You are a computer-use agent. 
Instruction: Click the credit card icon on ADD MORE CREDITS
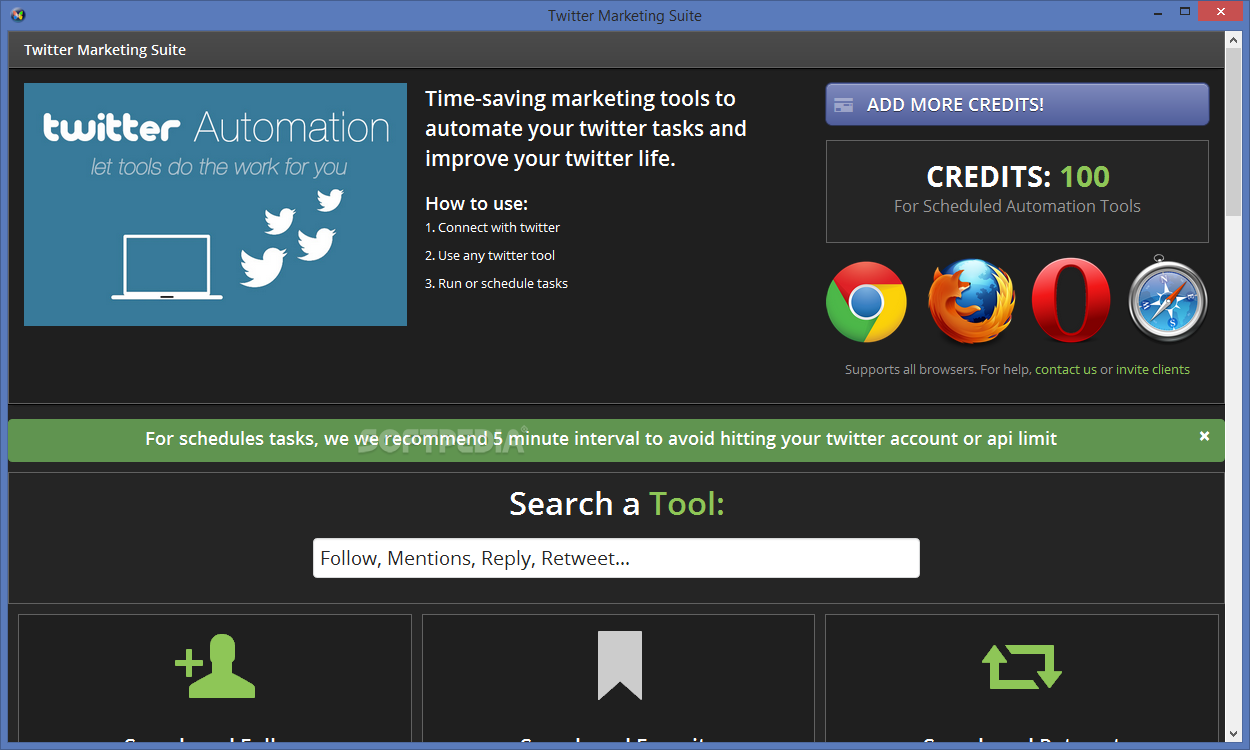[844, 104]
